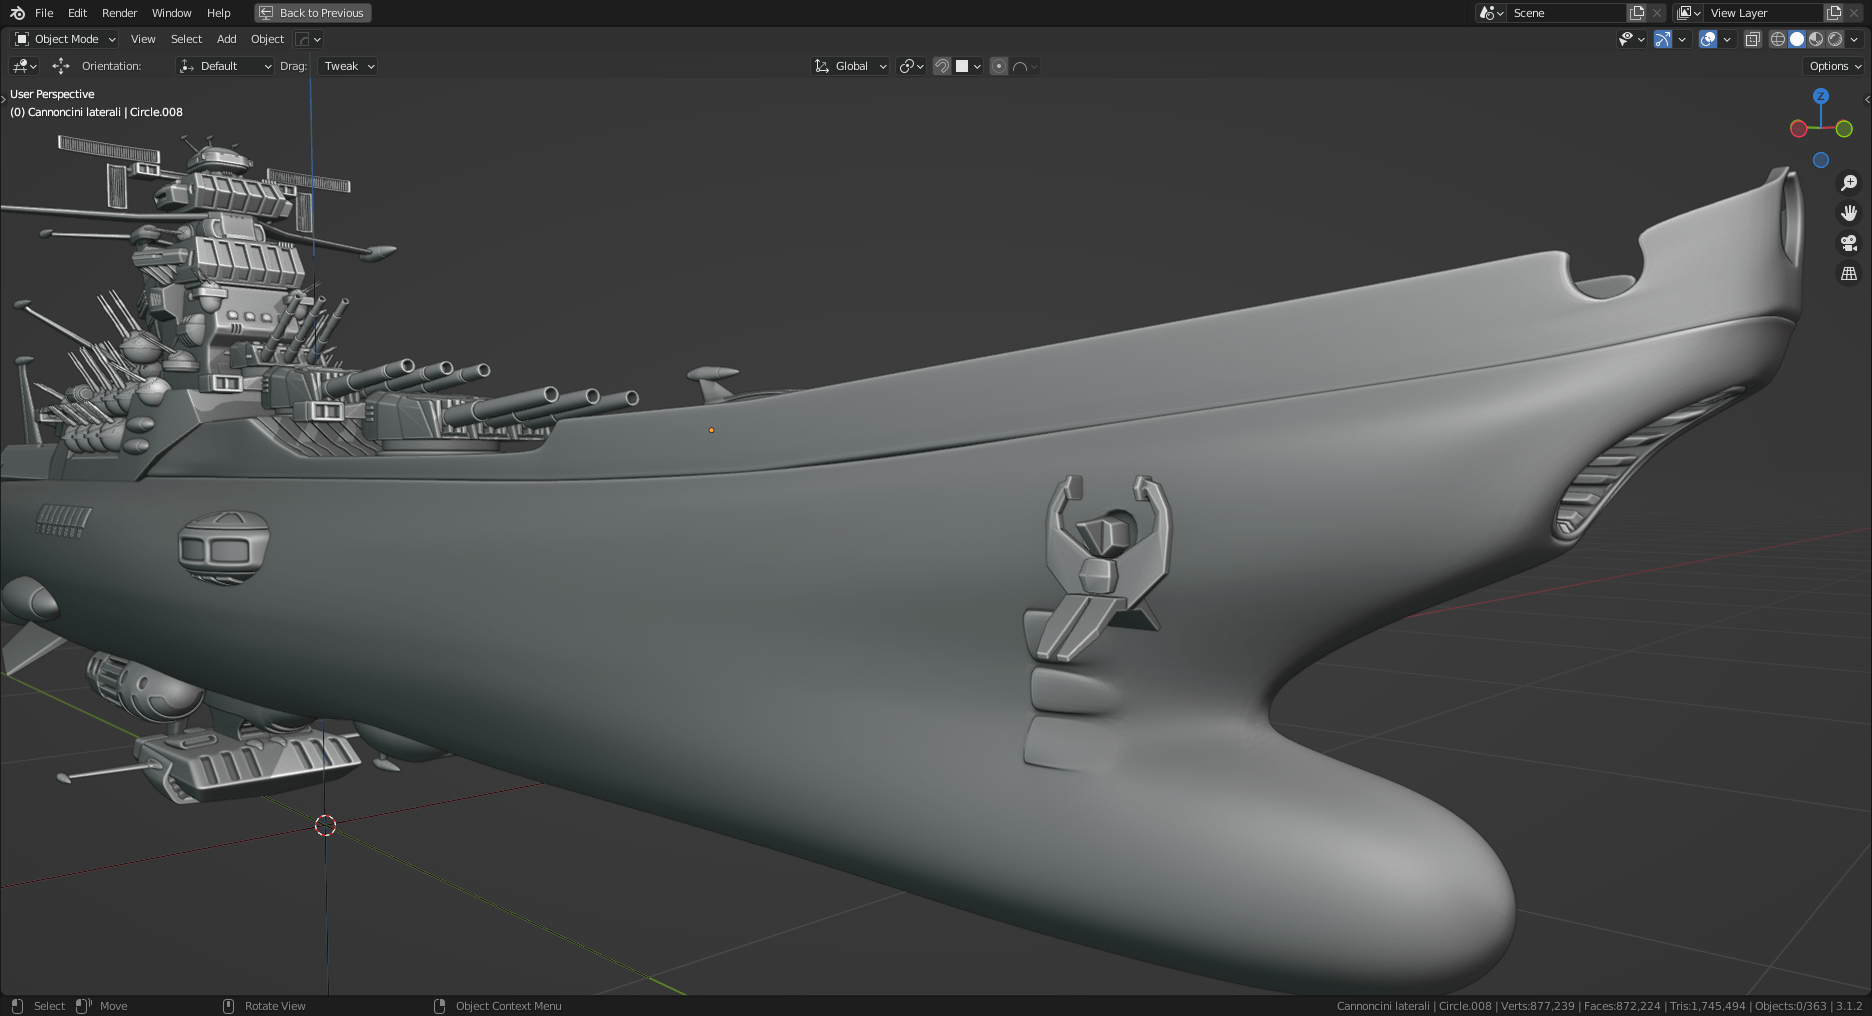
Task: Open the active tool selector dropdown
Action: pyautogui.click(x=24, y=66)
